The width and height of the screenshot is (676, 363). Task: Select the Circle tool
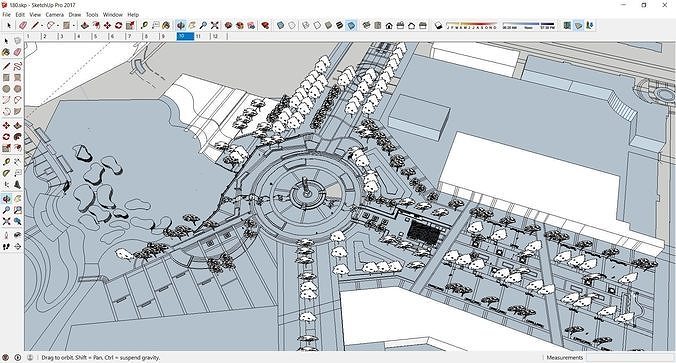click(x=6, y=89)
